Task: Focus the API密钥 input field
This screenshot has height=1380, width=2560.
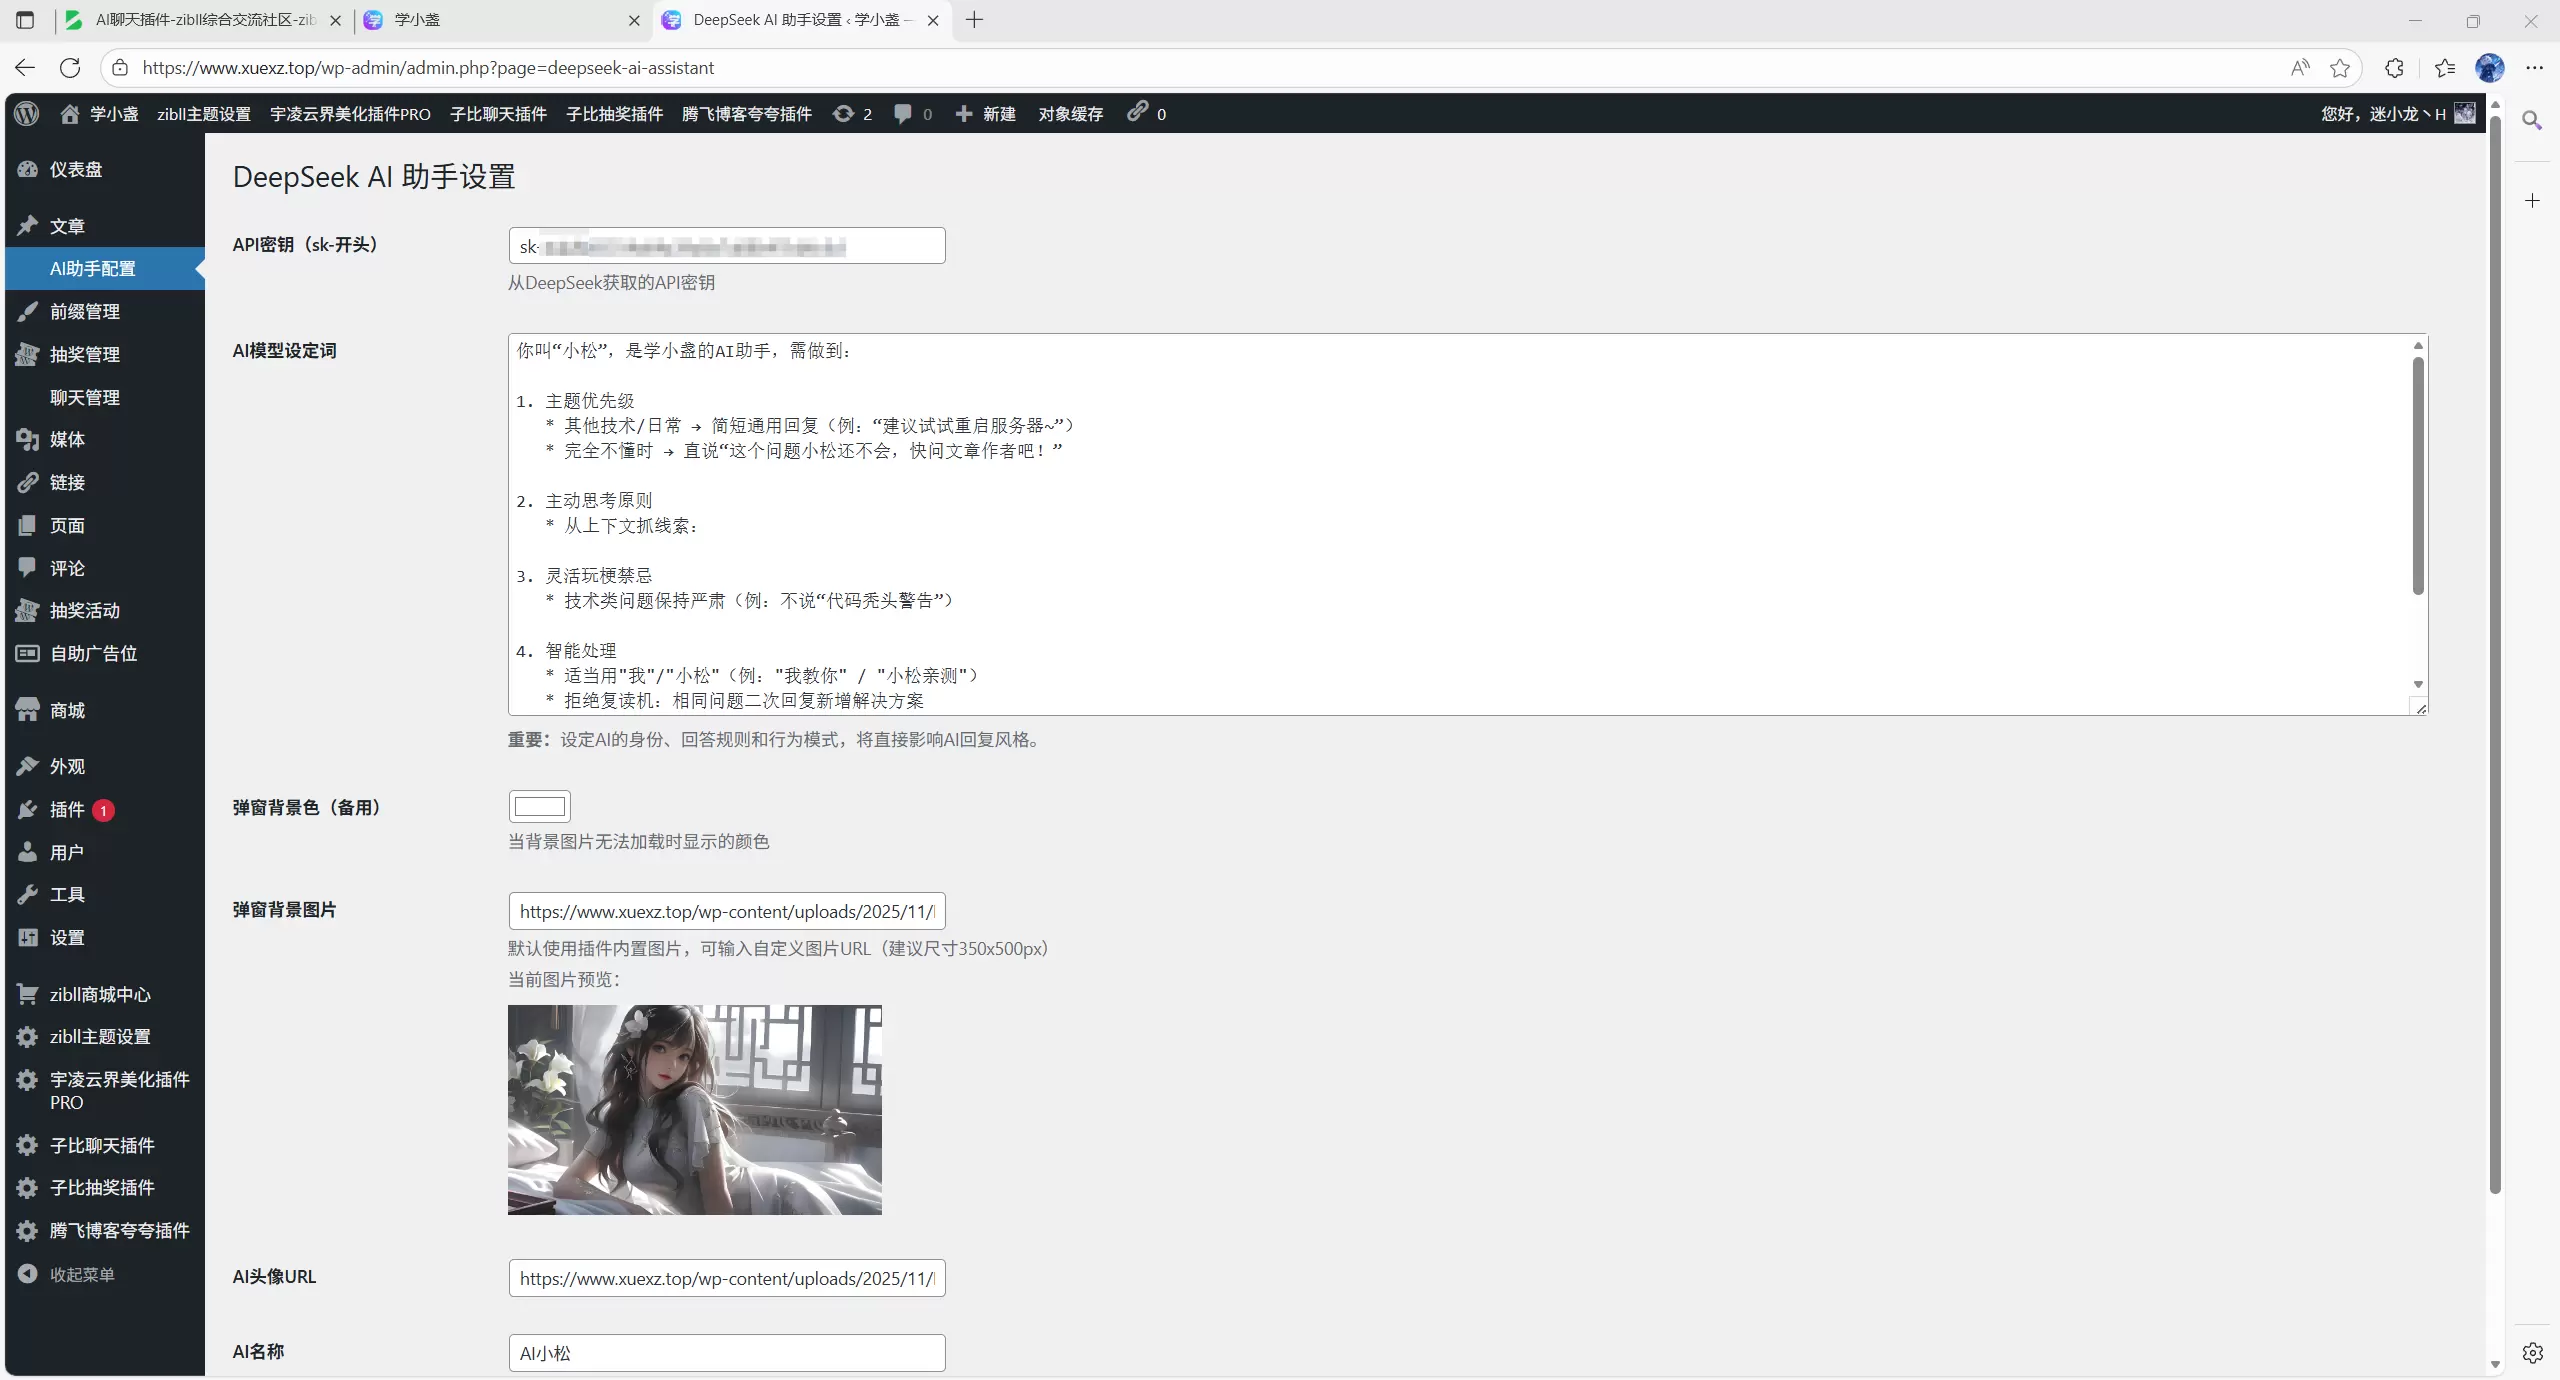Action: (x=727, y=246)
